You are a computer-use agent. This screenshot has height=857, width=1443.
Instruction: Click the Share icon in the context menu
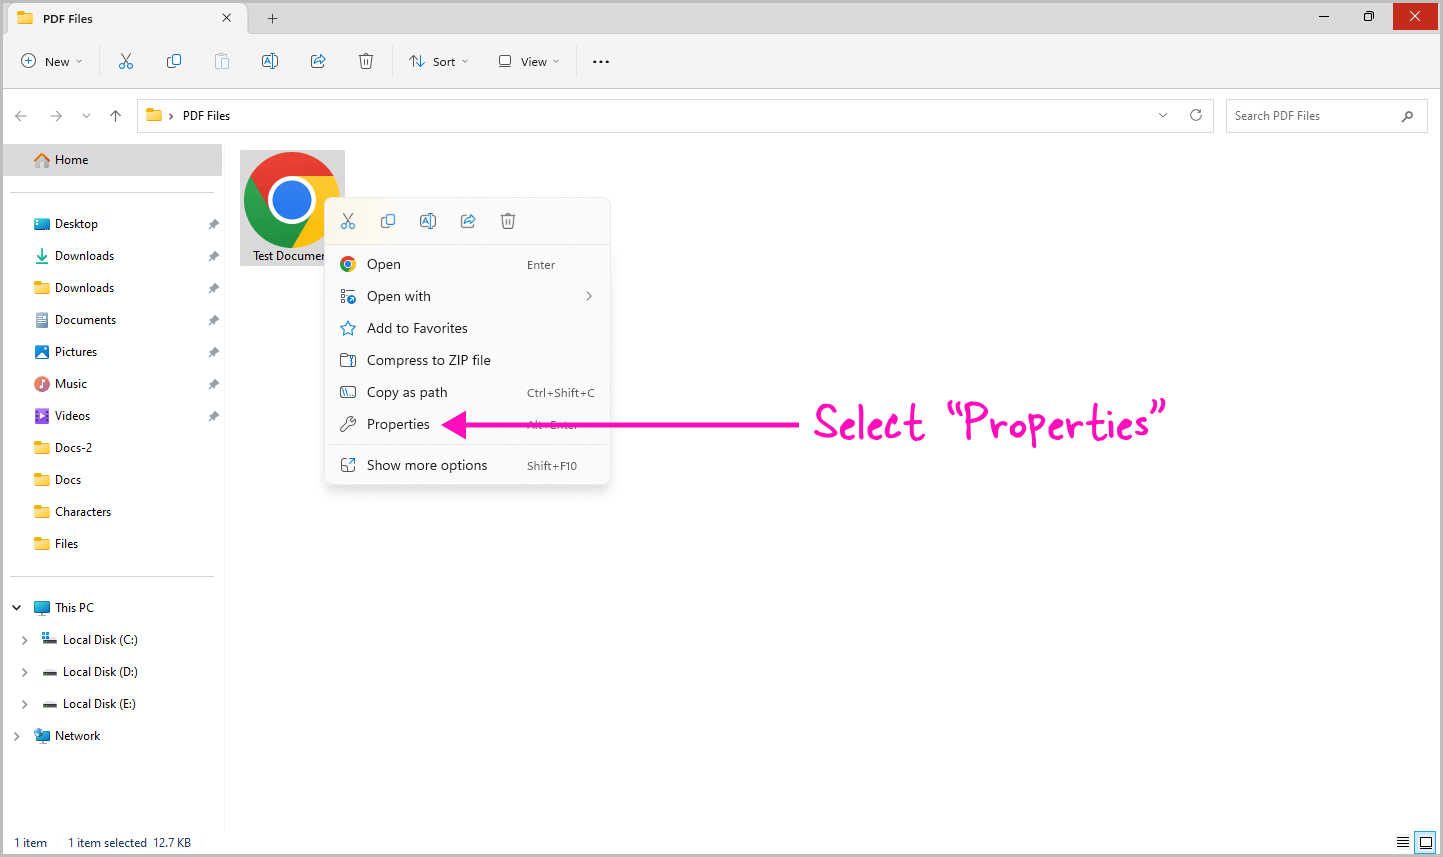[468, 221]
